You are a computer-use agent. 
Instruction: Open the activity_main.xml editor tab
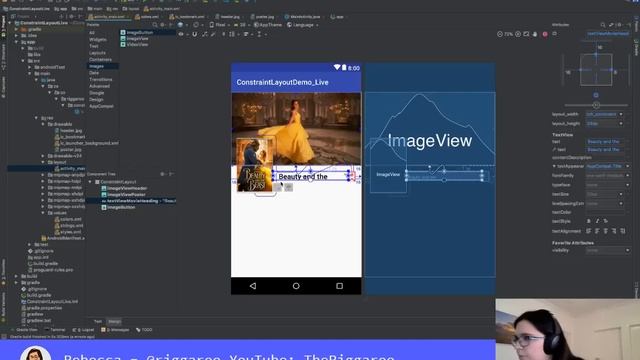coord(108,17)
